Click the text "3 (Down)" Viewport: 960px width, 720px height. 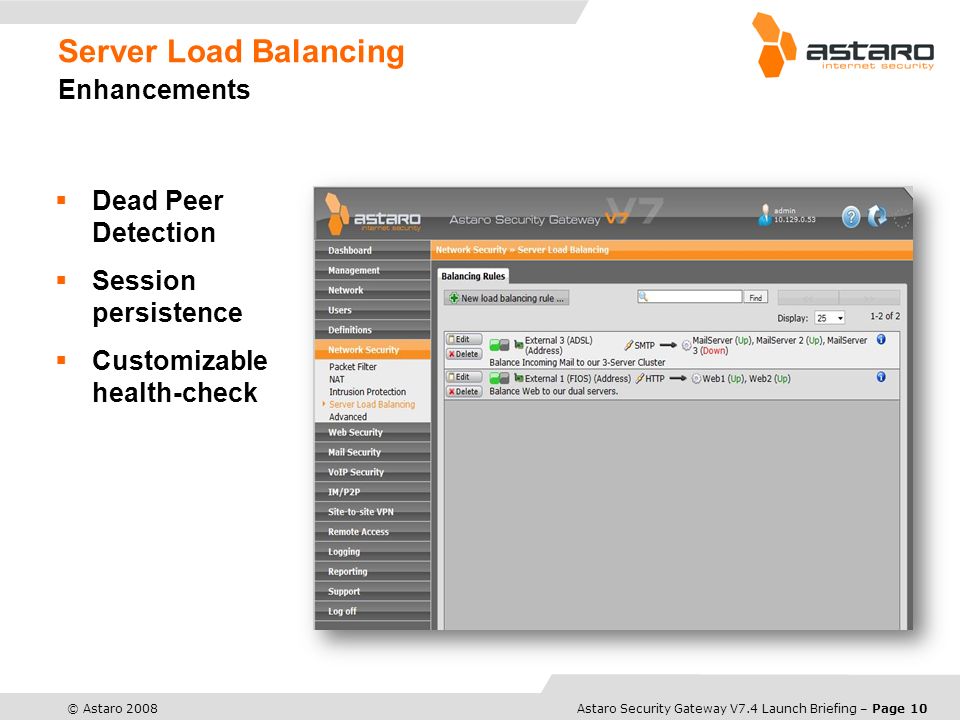coord(710,351)
